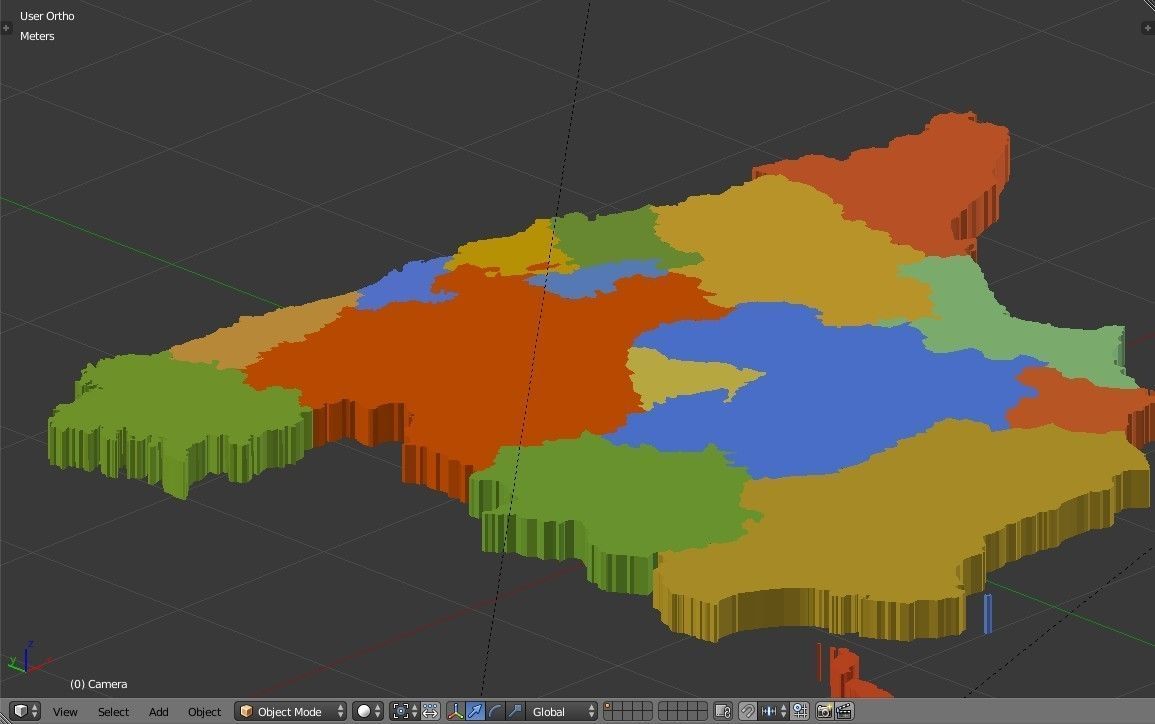Screen dimensions: 1155x724
Task: Render OpenGL animation with clapperboard icon
Action: pyautogui.click(x=844, y=711)
